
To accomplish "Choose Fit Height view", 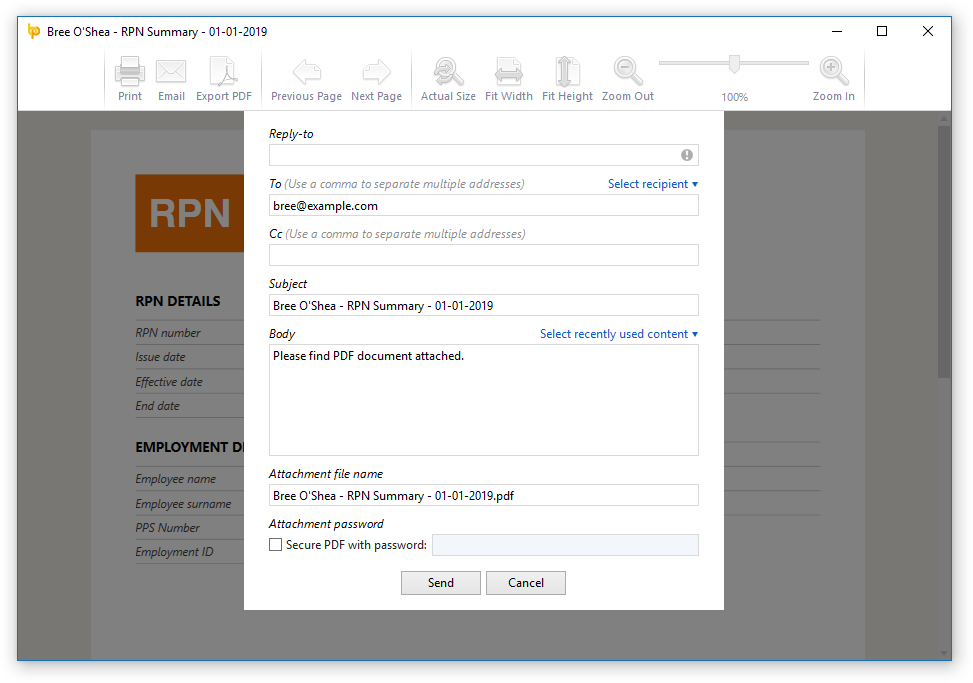I will point(567,71).
